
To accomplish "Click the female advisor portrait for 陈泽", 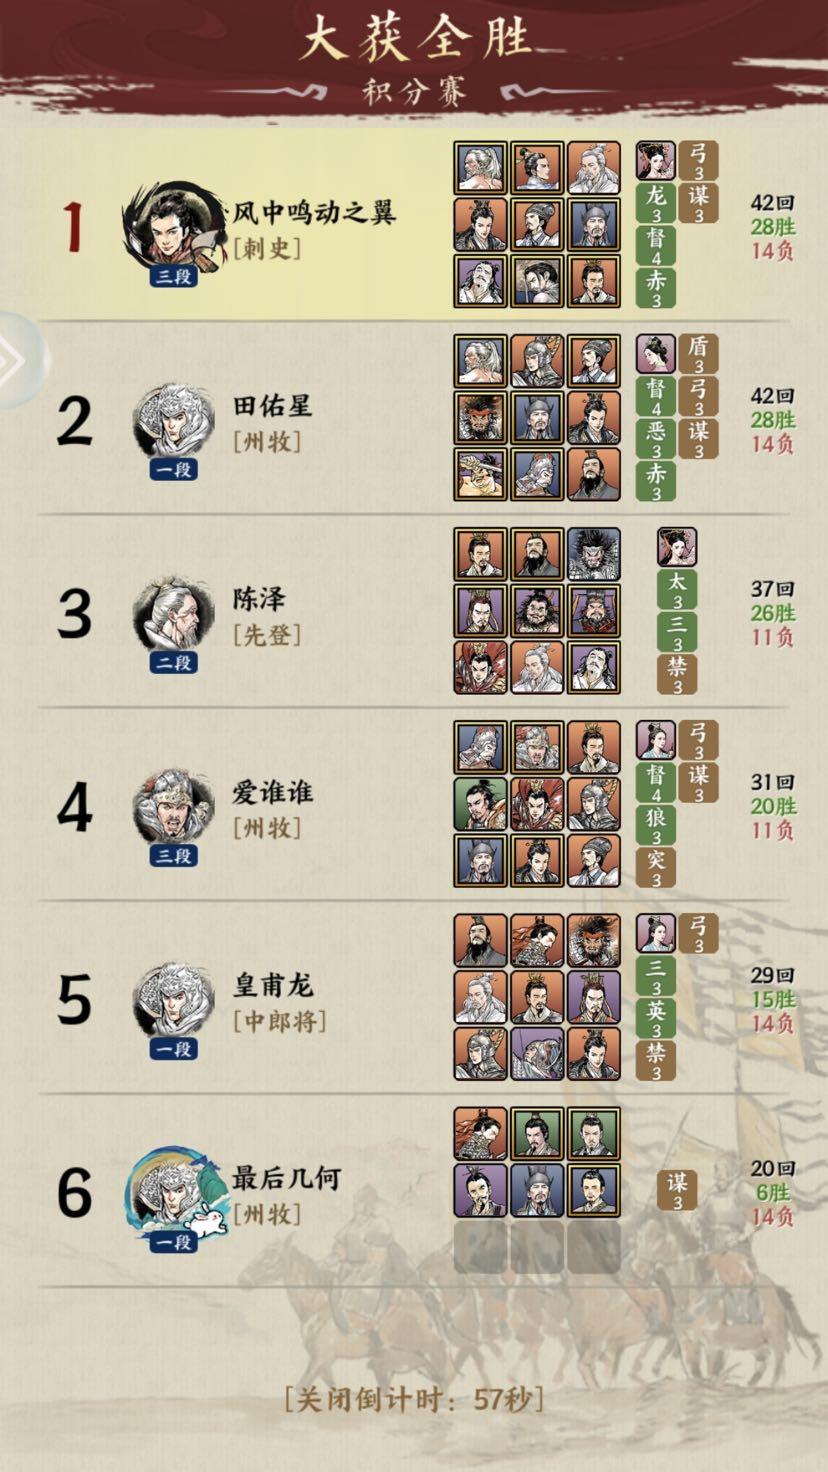I will [677, 547].
